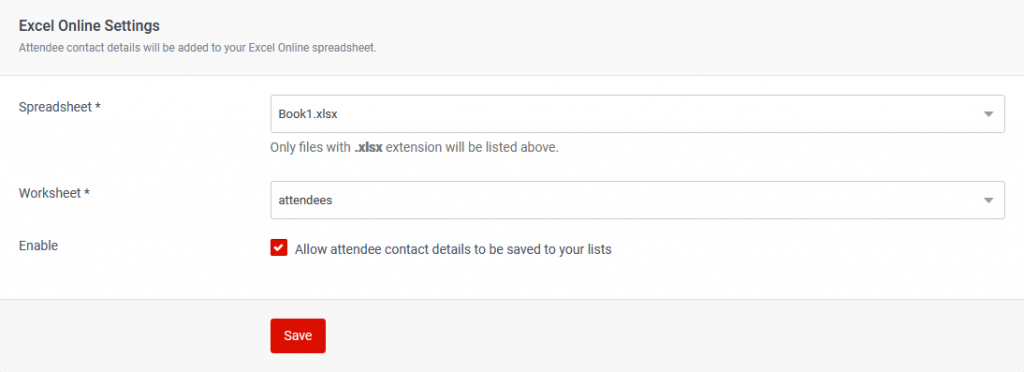Click the Worksheet * field label
Screen dimensions: 1024x372
(x=54, y=193)
